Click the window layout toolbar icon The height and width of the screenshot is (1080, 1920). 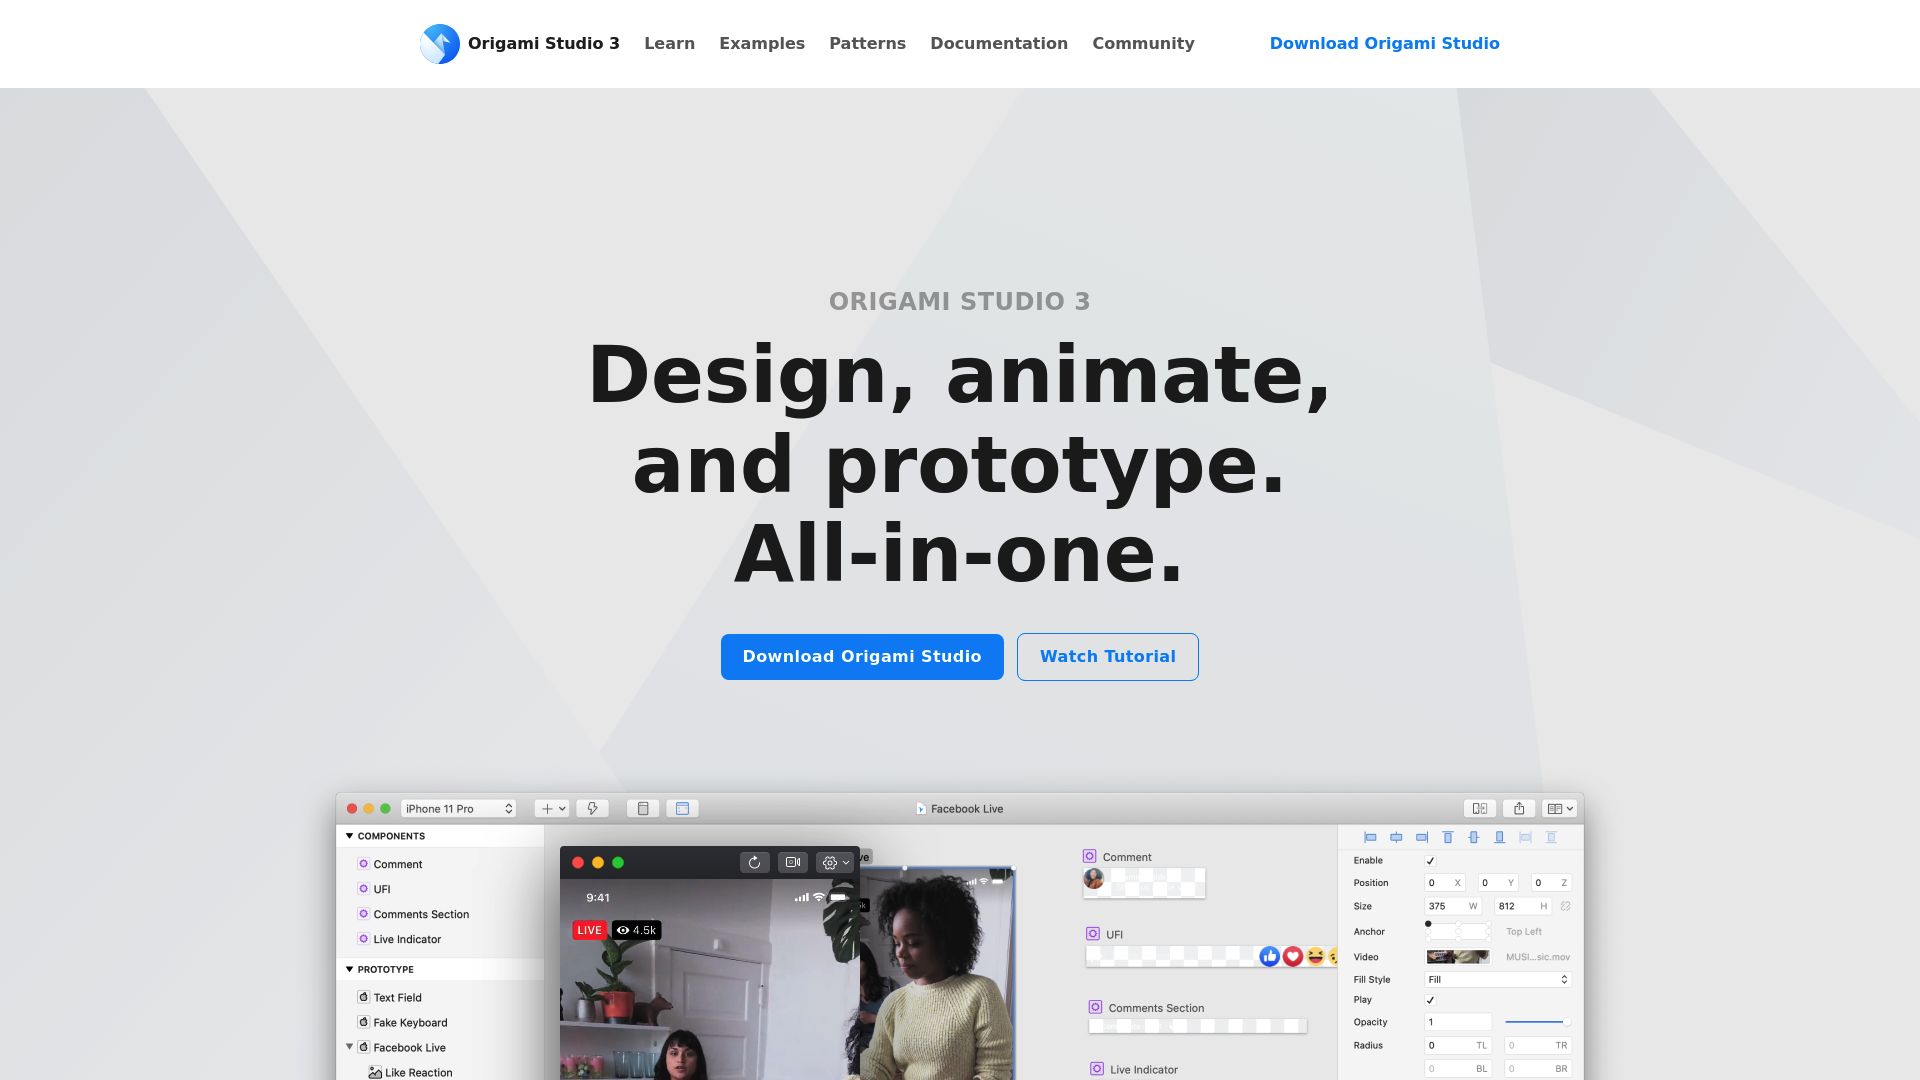tap(682, 809)
